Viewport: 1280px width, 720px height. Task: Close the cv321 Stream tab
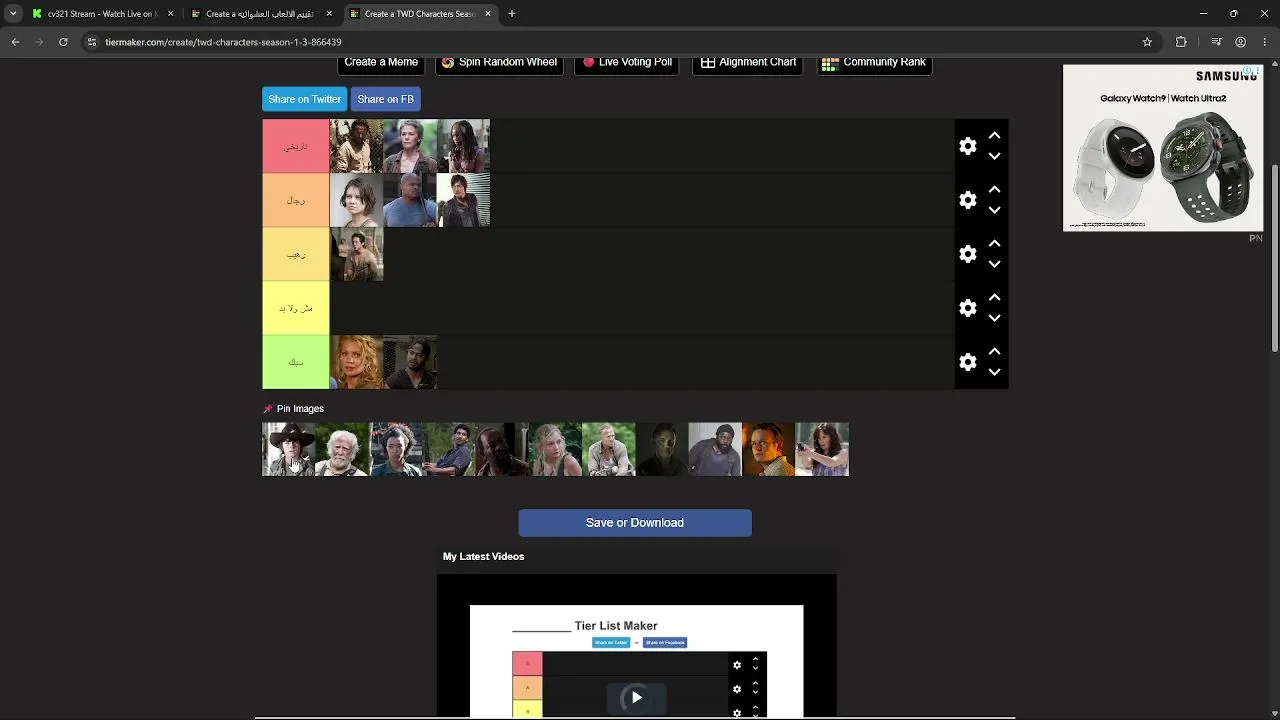[170, 14]
